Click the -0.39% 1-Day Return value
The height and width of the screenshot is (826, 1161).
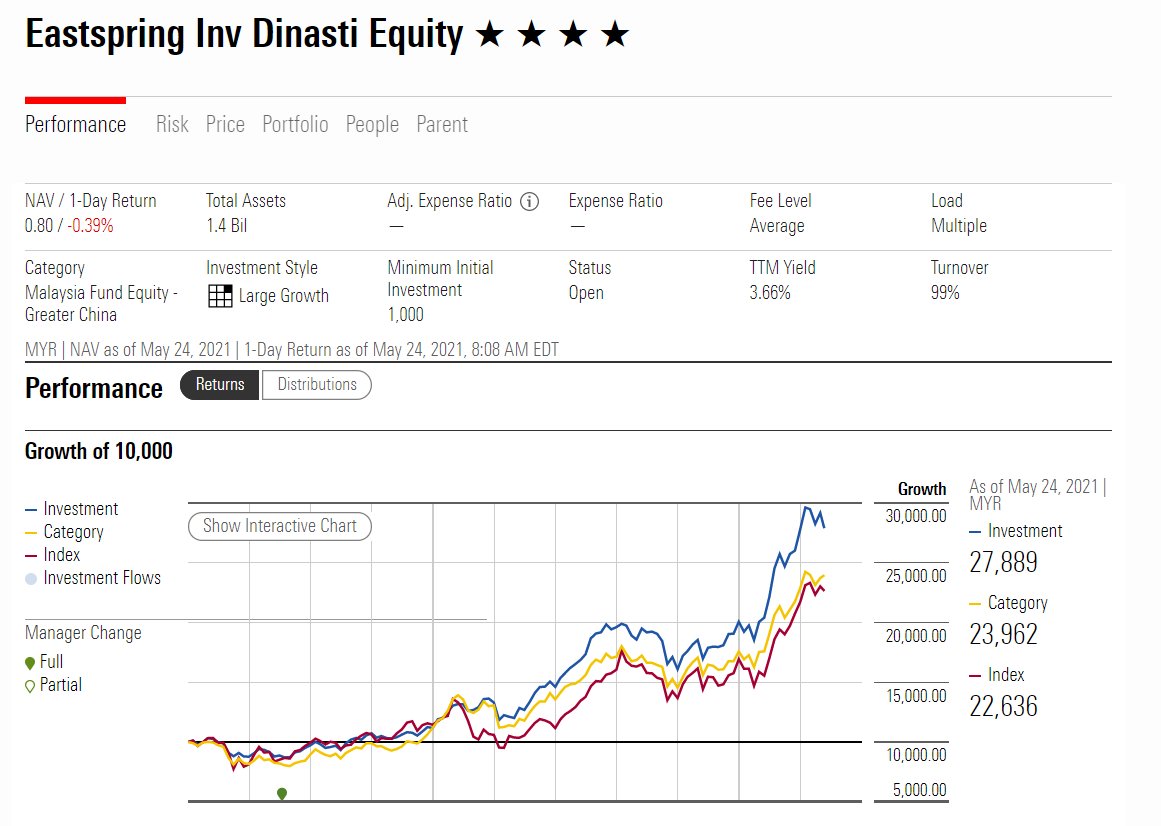(x=90, y=226)
